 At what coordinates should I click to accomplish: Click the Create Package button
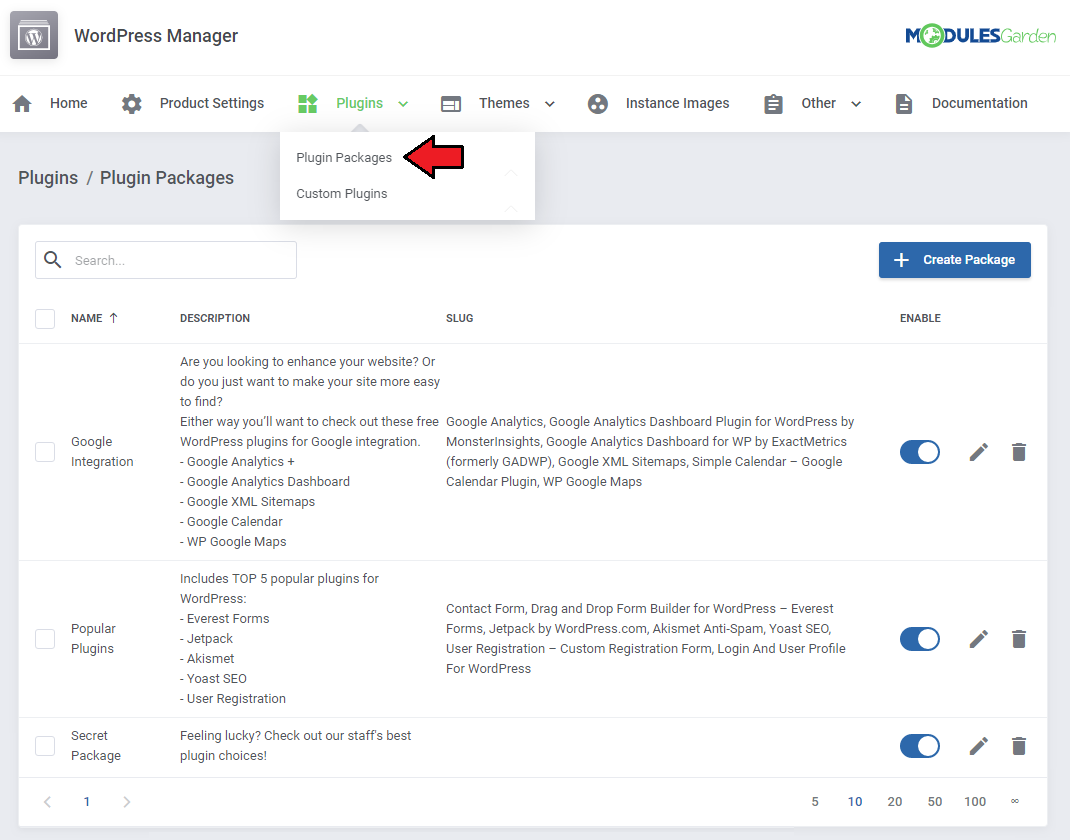pyautogui.click(x=955, y=260)
